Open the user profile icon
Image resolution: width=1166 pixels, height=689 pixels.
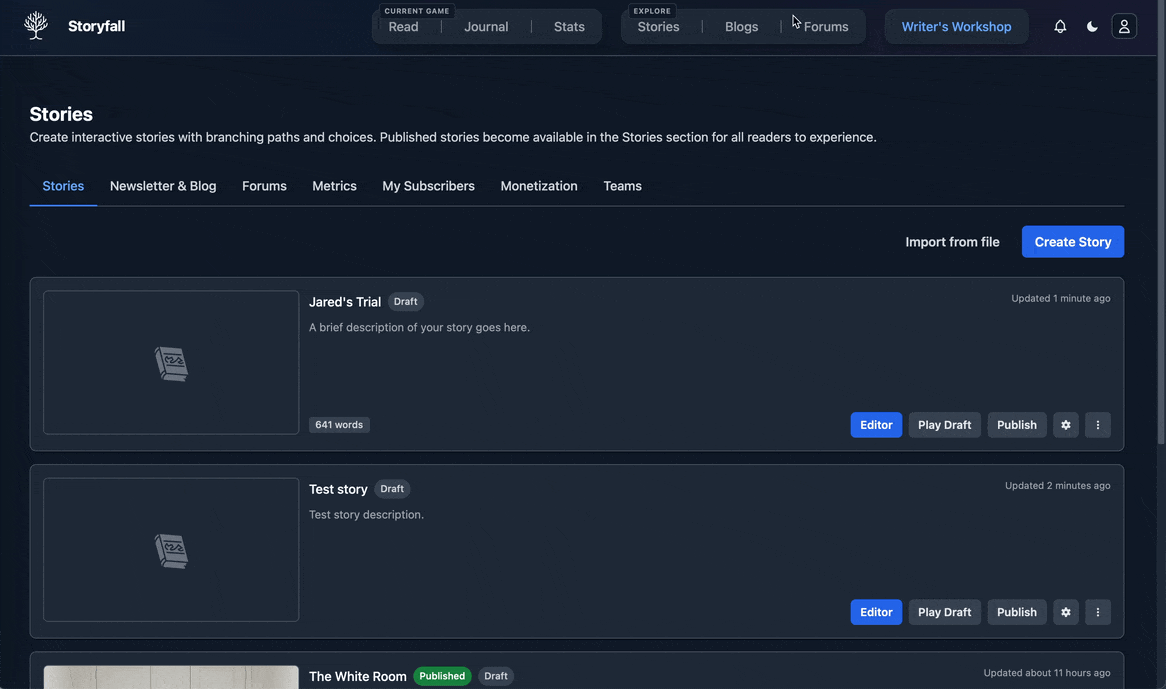coord(1124,27)
